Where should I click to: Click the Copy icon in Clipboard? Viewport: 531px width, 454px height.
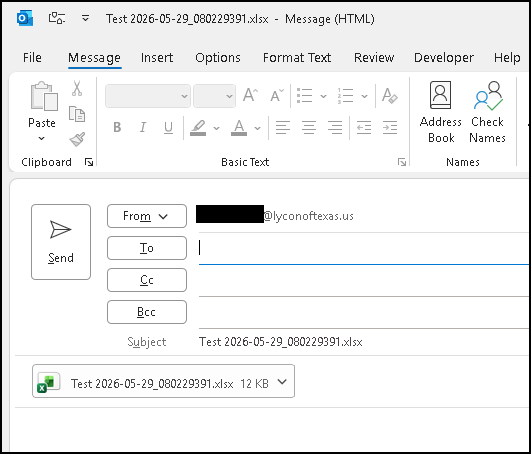[x=77, y=114]
